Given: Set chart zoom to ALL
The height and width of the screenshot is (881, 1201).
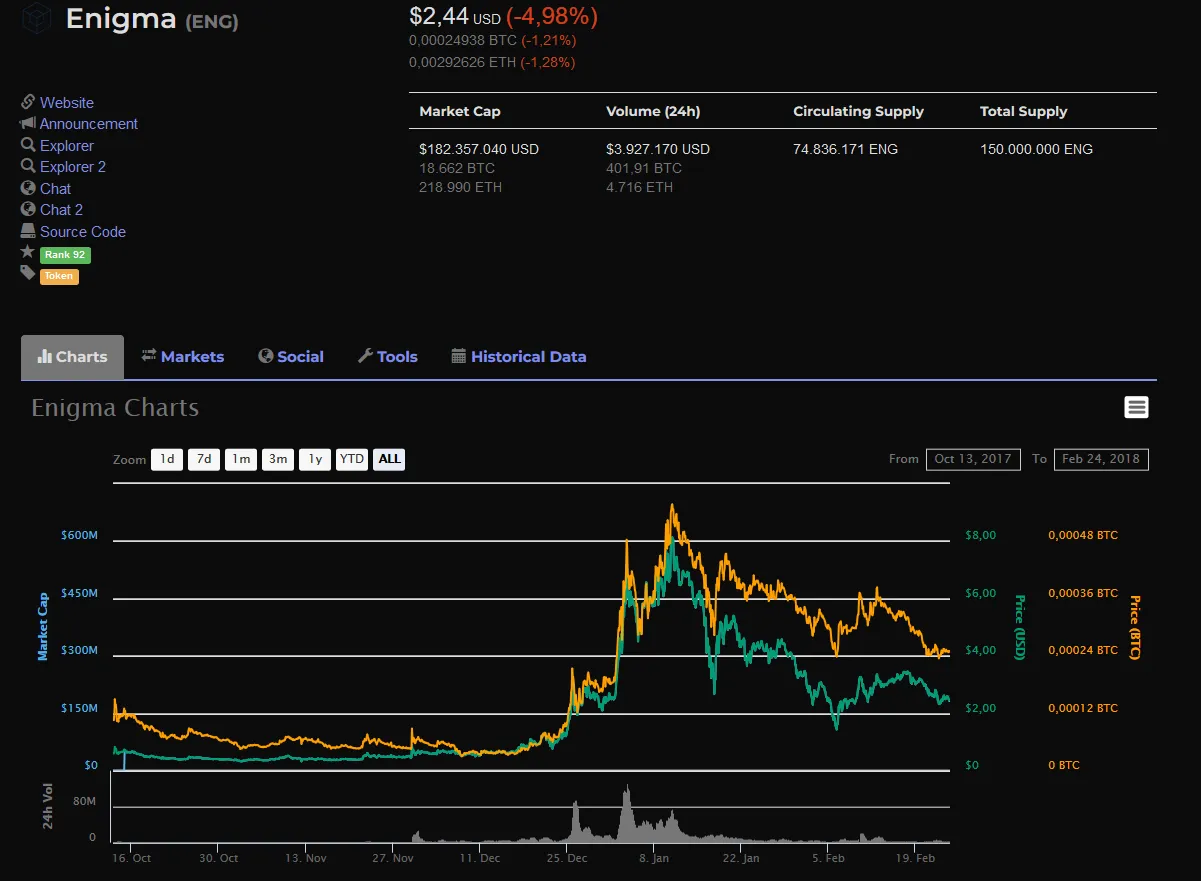Looking at the screenshot, I should [389, 459].
